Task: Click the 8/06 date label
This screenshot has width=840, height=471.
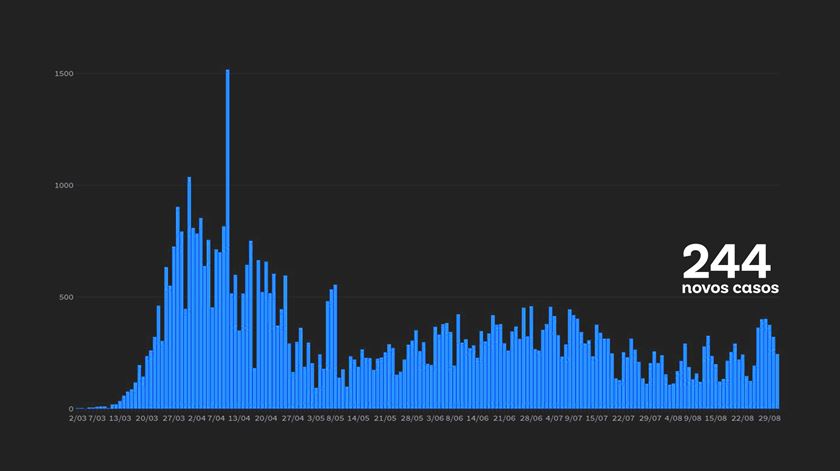Action: 454,418
